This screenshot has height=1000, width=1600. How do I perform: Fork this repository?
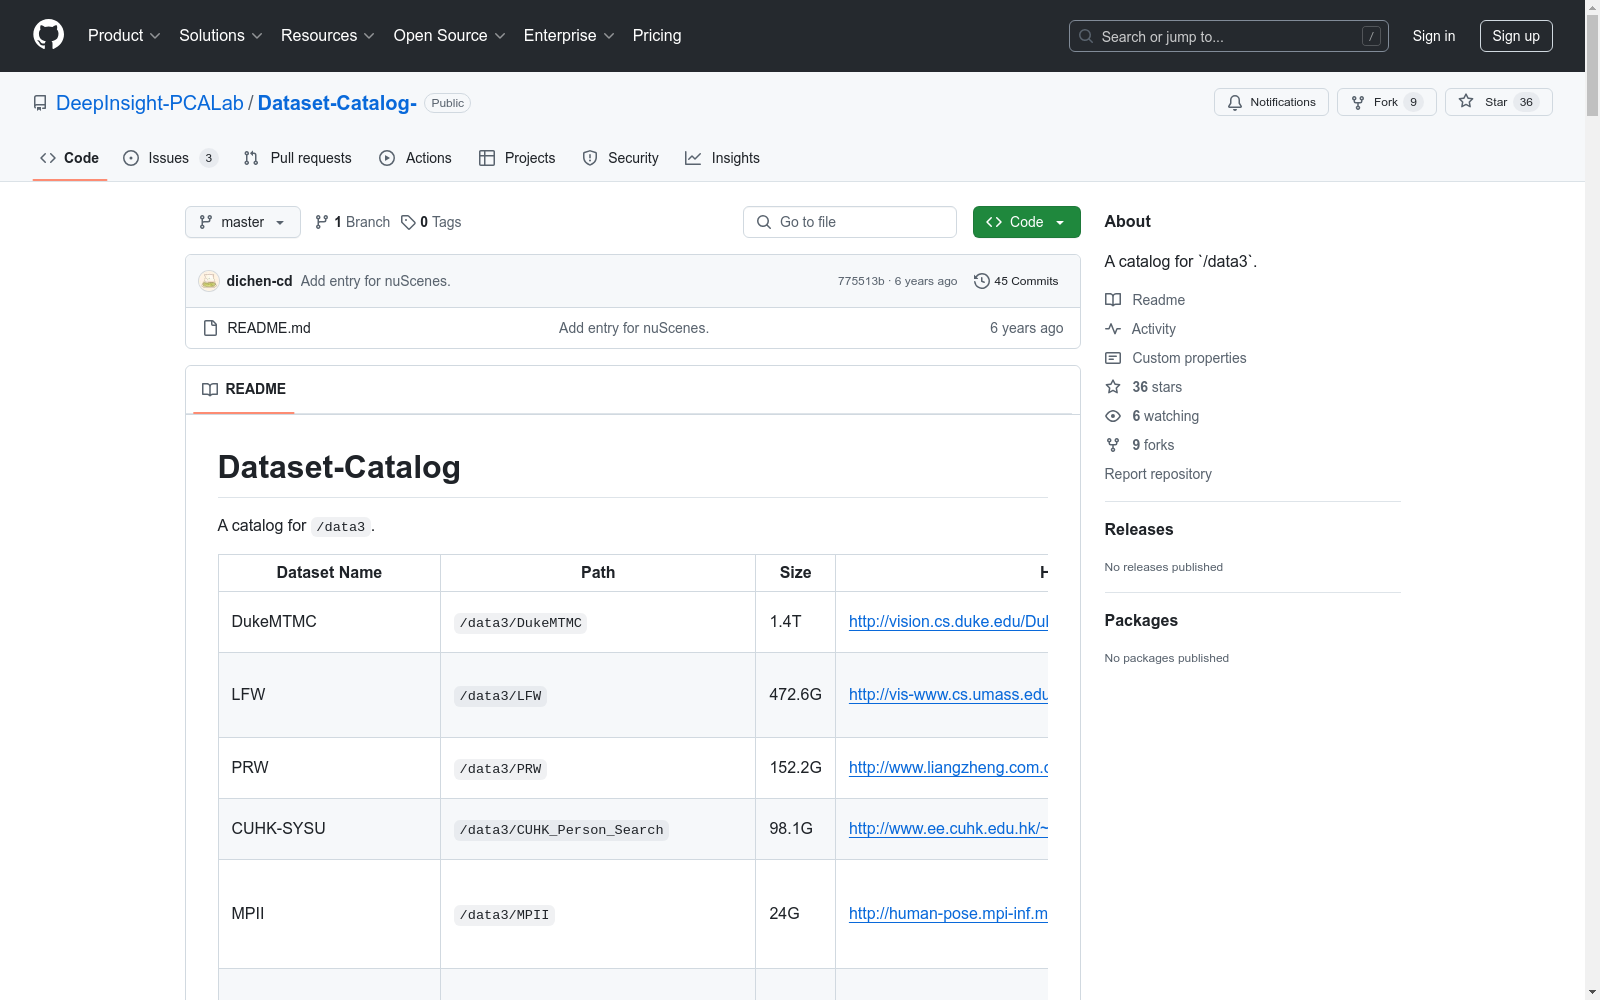1386,102
